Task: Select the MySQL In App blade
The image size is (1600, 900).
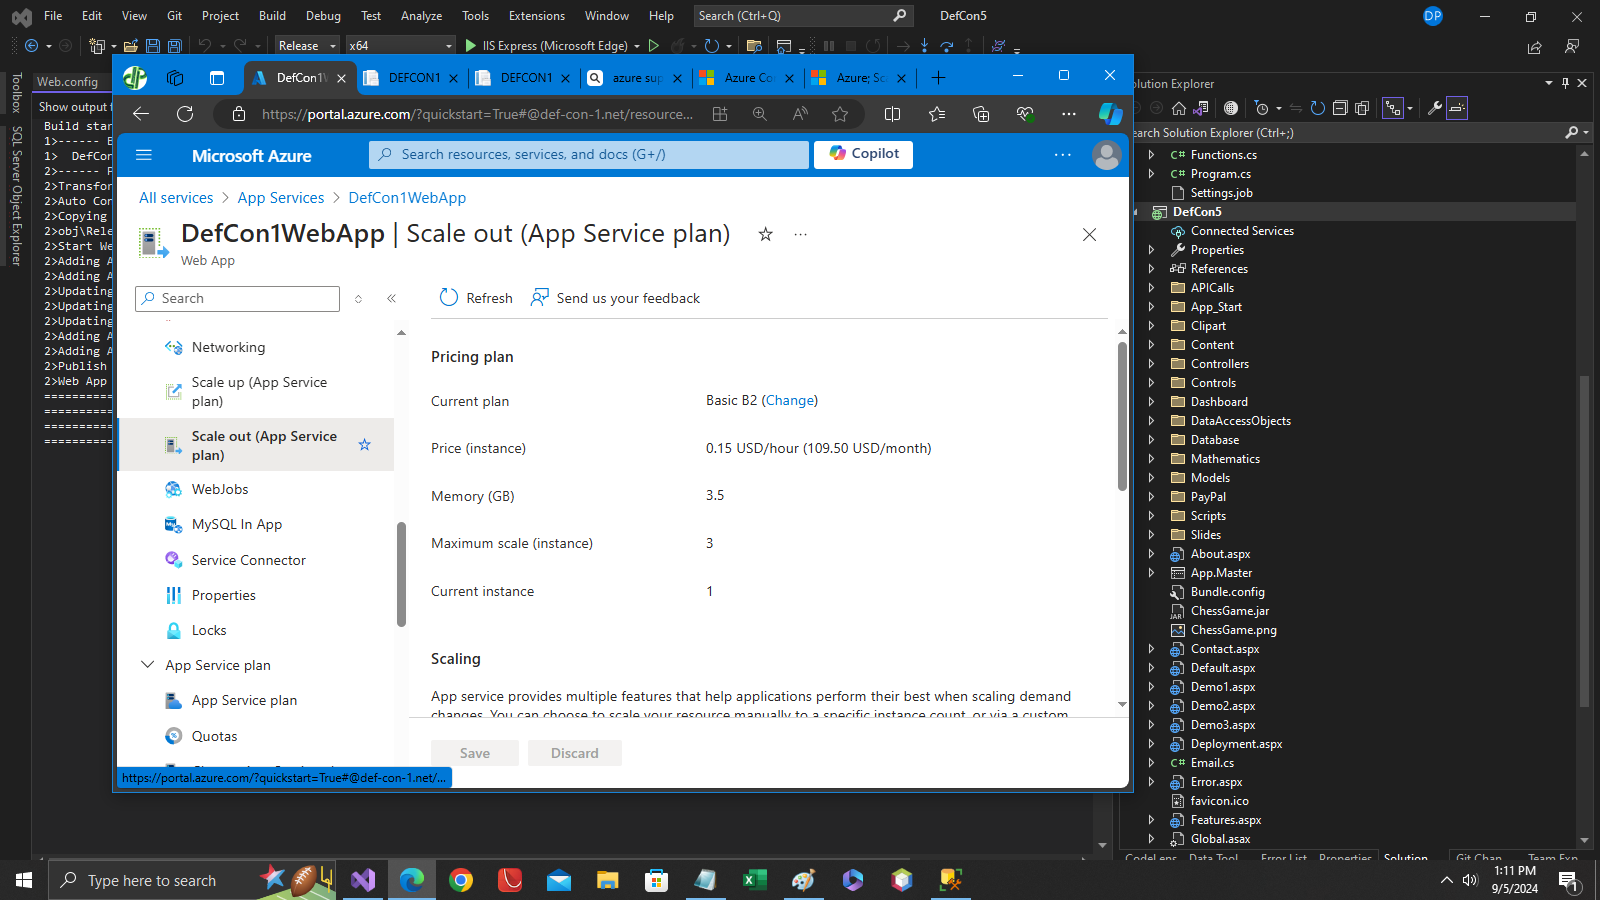Action: (235, 524)
